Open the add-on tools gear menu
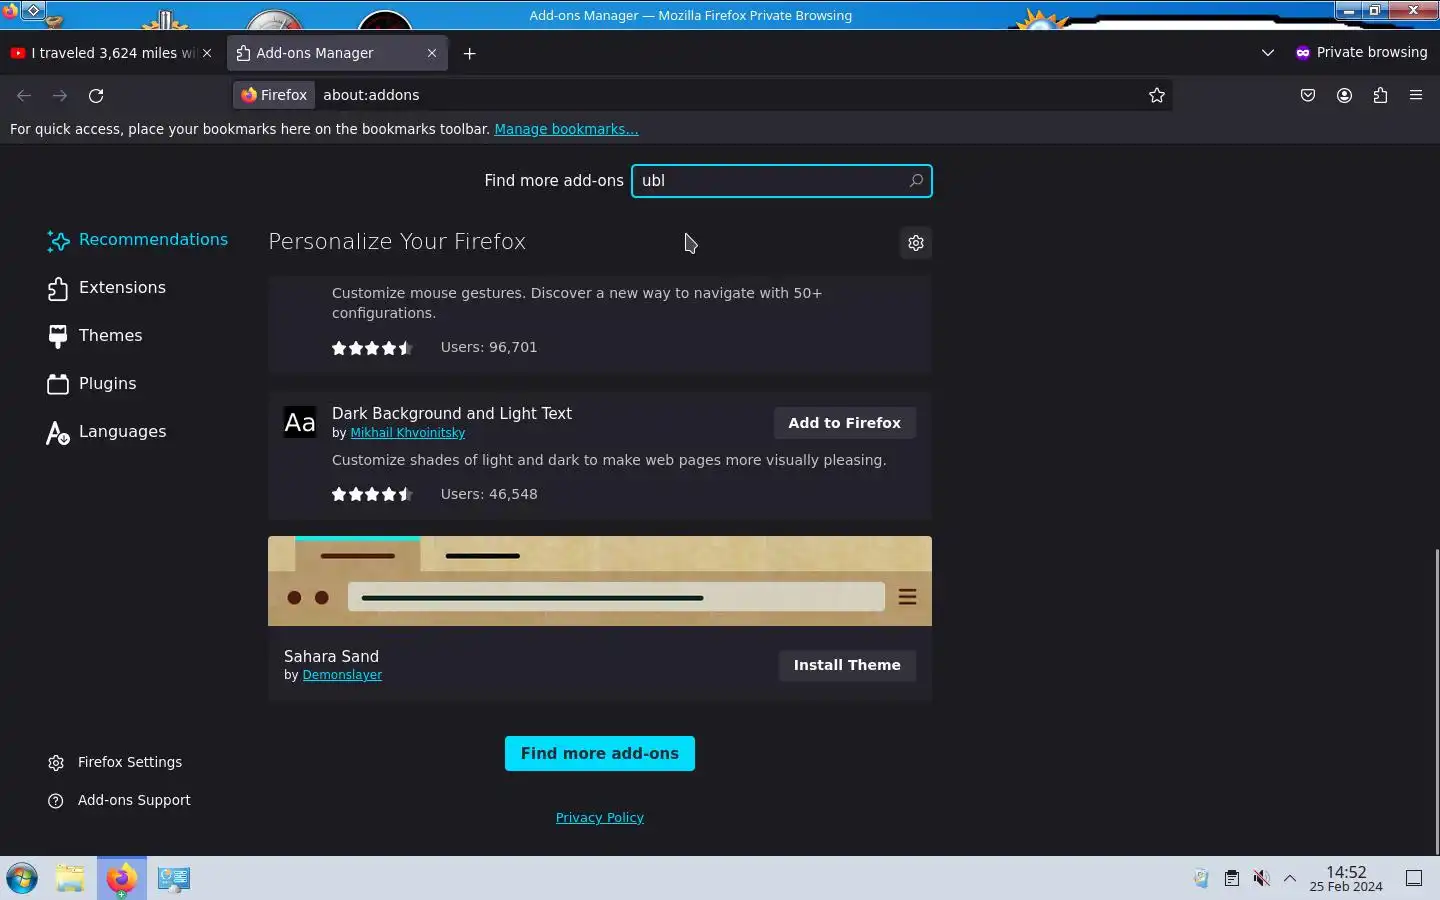 tap(916, 243)
